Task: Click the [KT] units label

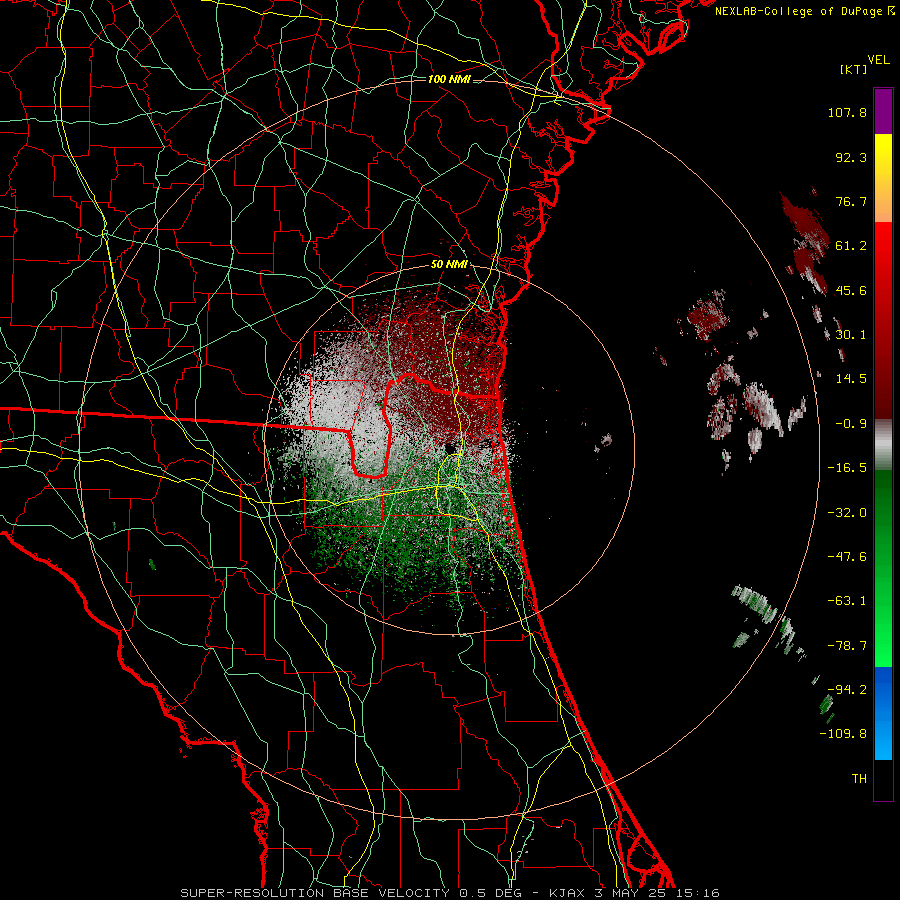Action: [x=853, y=69]
